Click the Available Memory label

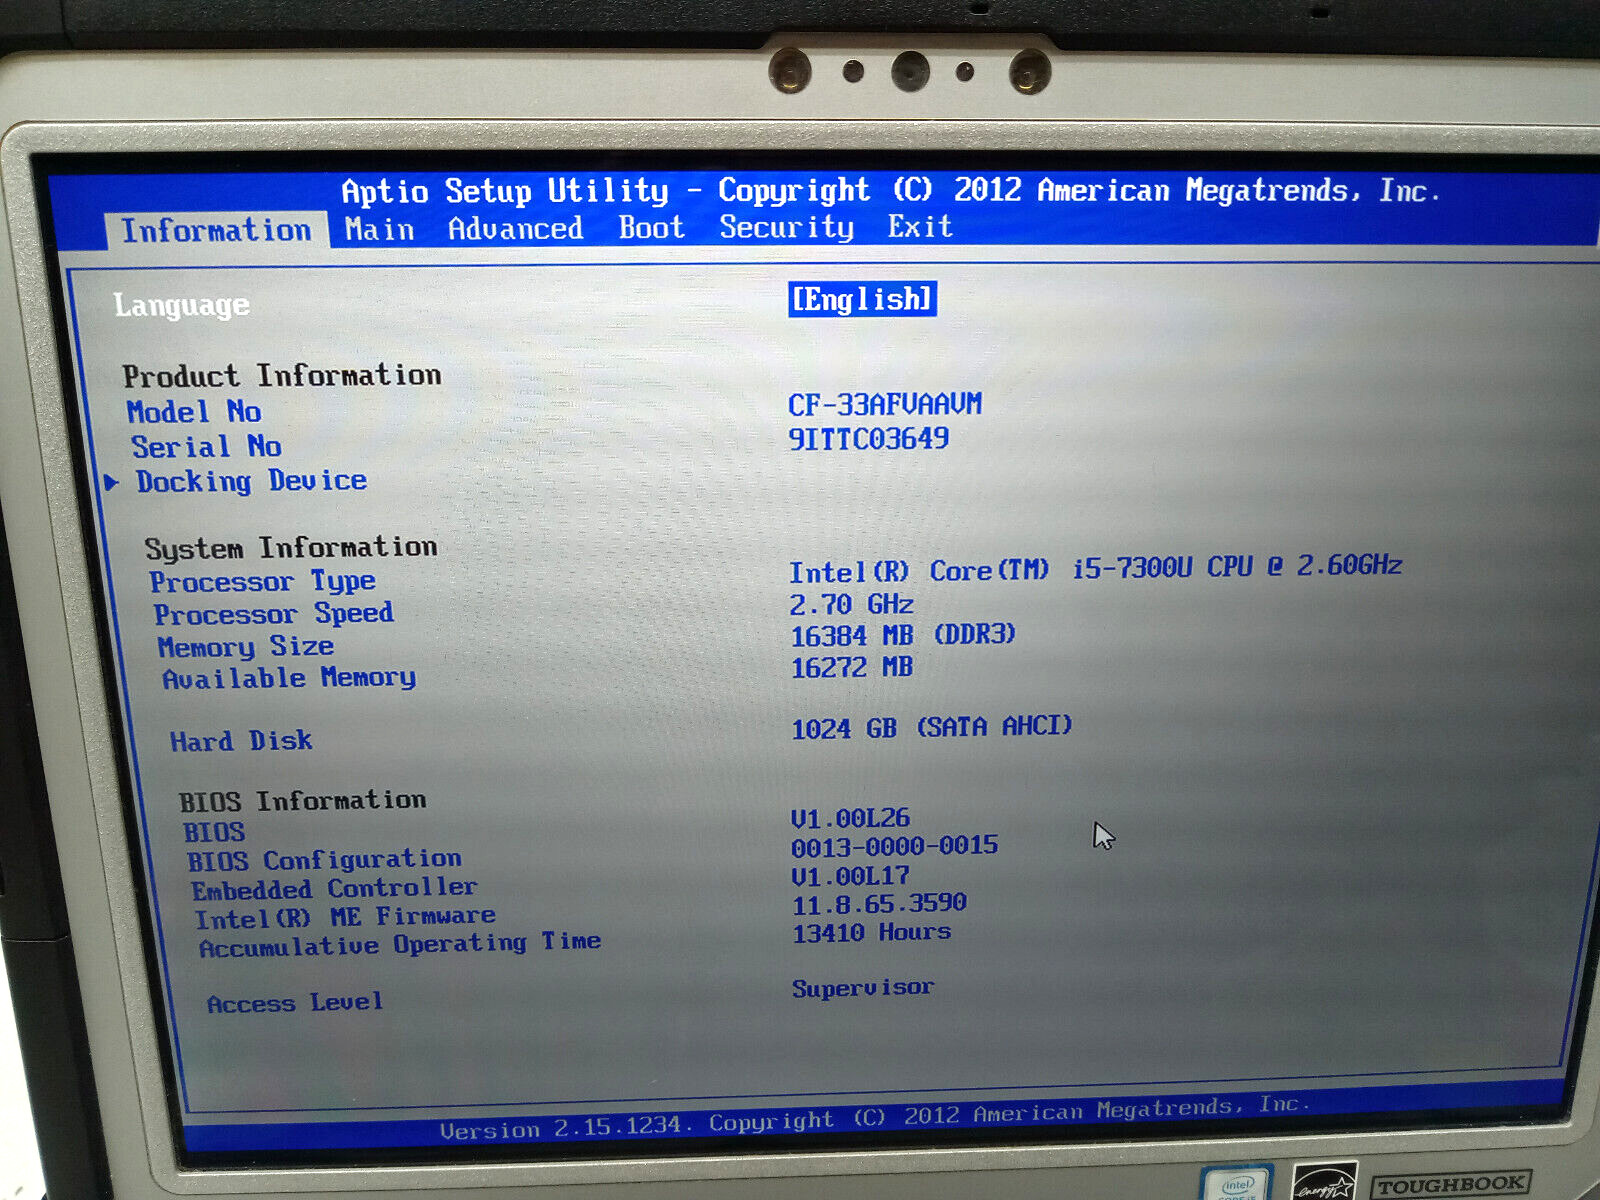pyautogui.click(x=289, y=678)
